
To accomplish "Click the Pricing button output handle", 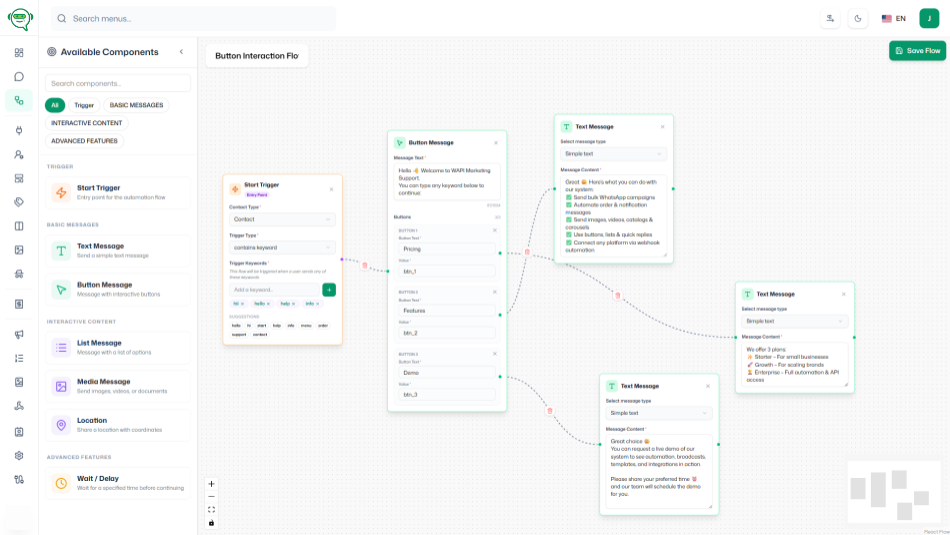I will 500,253.
